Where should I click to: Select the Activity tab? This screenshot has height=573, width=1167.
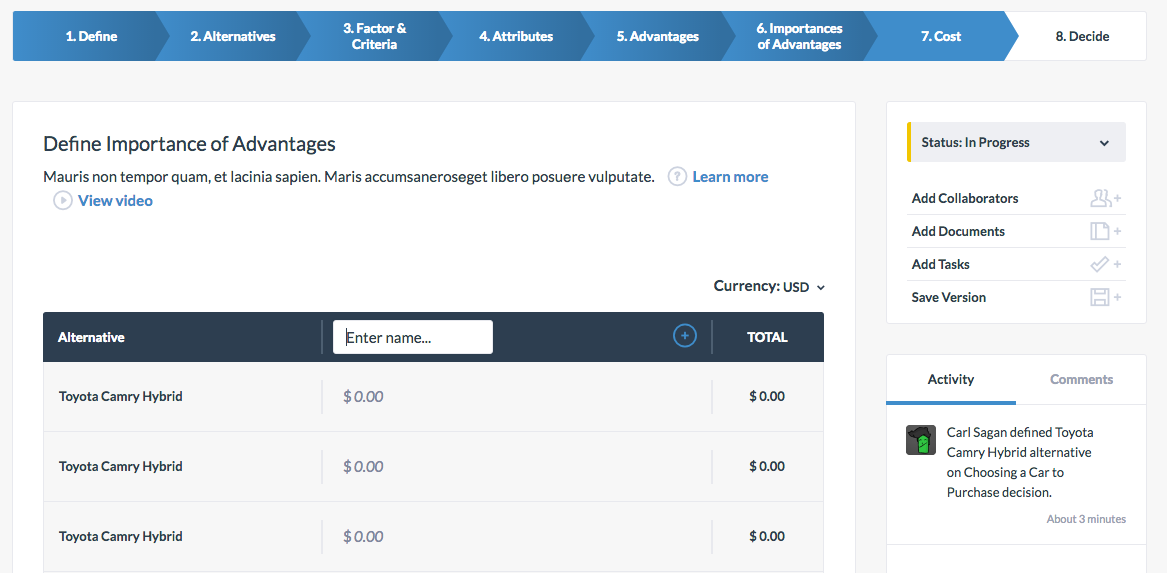click(950, 380)
